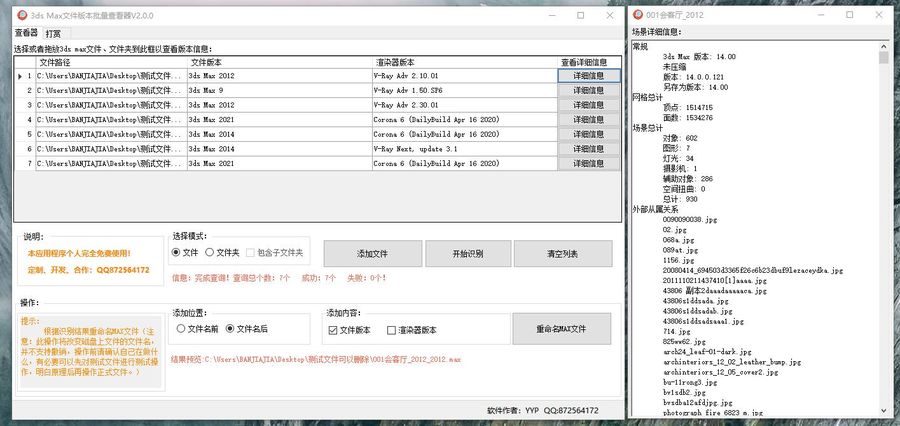Viewport: 900px width, 426px height.
Task: Click the V-Ray Next, update 3.1 cell
Action: (464, 149)
